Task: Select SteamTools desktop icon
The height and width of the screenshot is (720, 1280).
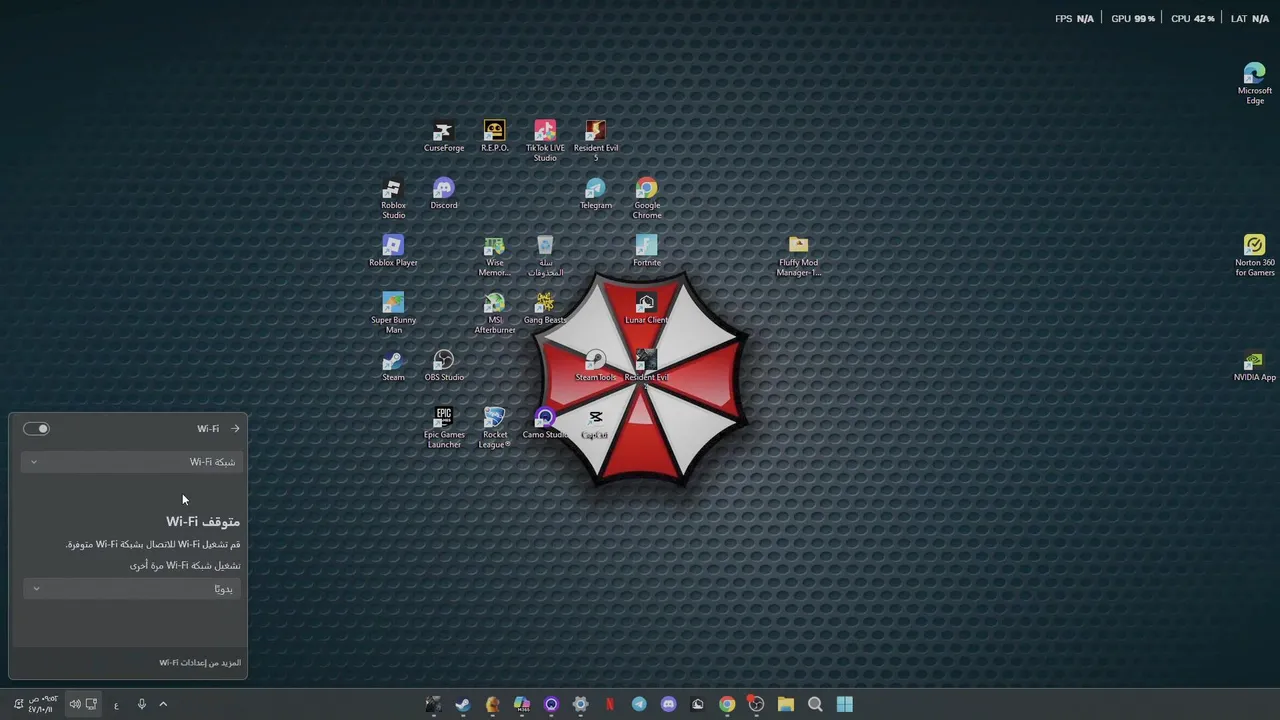Action: coord(595,366)
